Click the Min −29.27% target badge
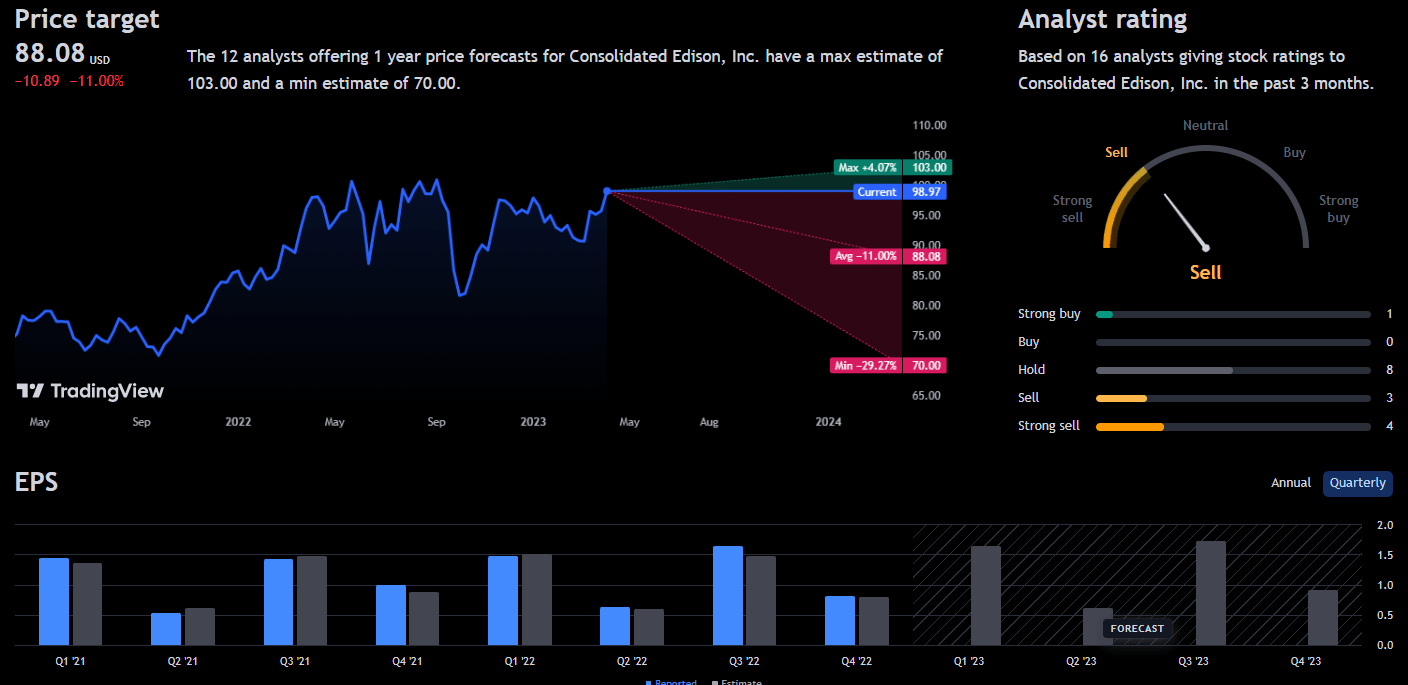Screen dimensions: 1408x685 [866, 365]
